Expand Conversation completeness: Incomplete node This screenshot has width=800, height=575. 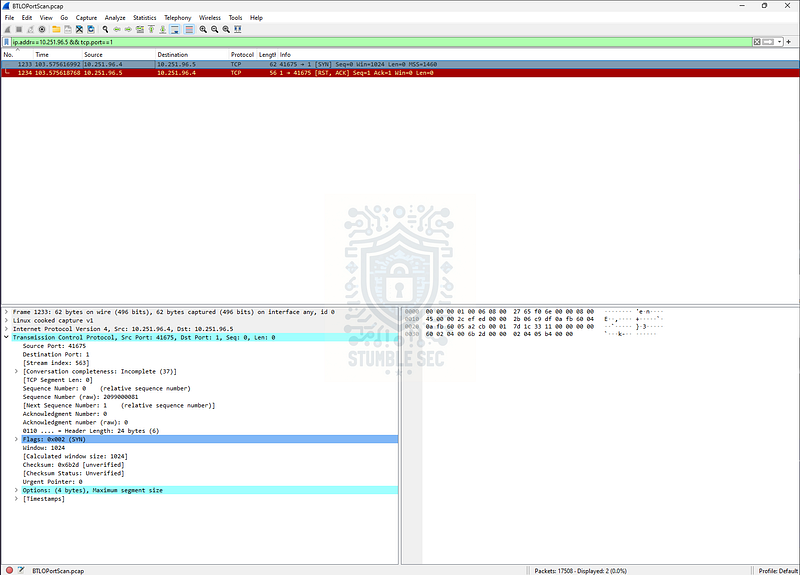[16, 371]
